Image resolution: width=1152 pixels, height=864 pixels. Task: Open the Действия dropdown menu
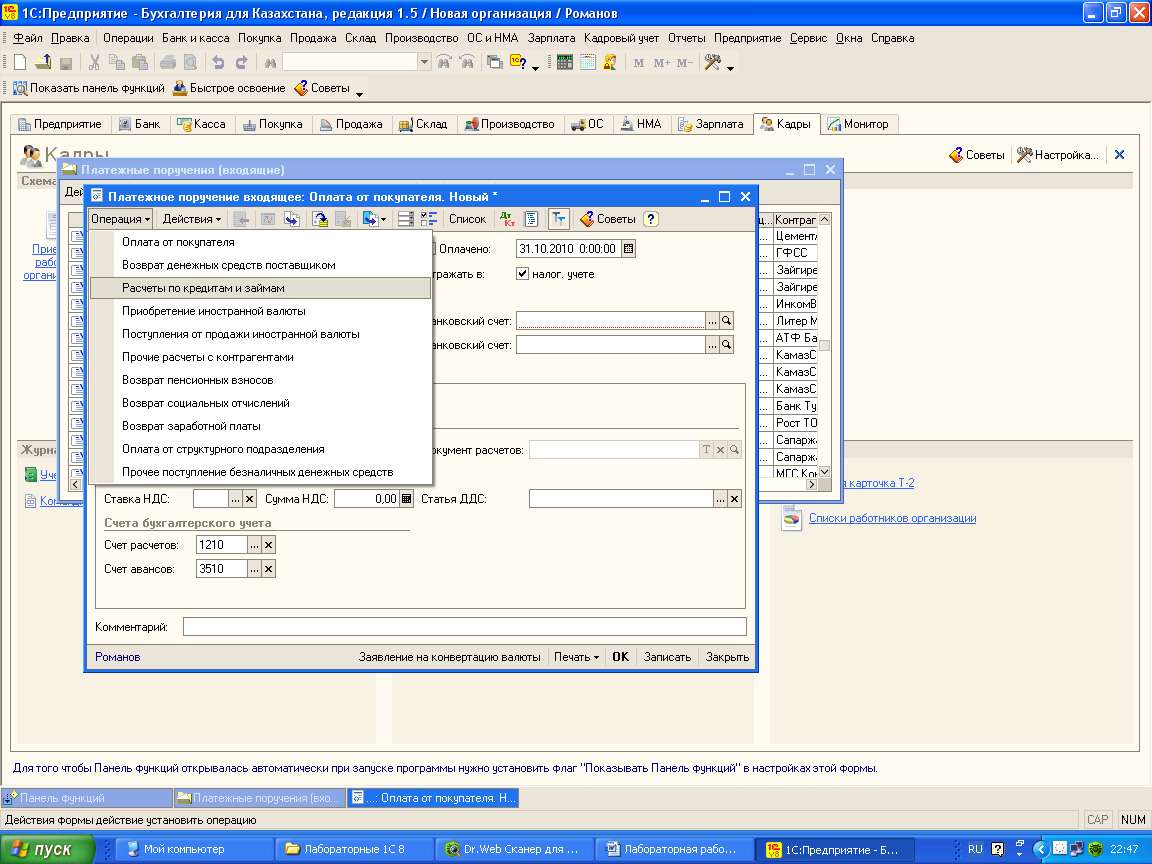[191, 219]
